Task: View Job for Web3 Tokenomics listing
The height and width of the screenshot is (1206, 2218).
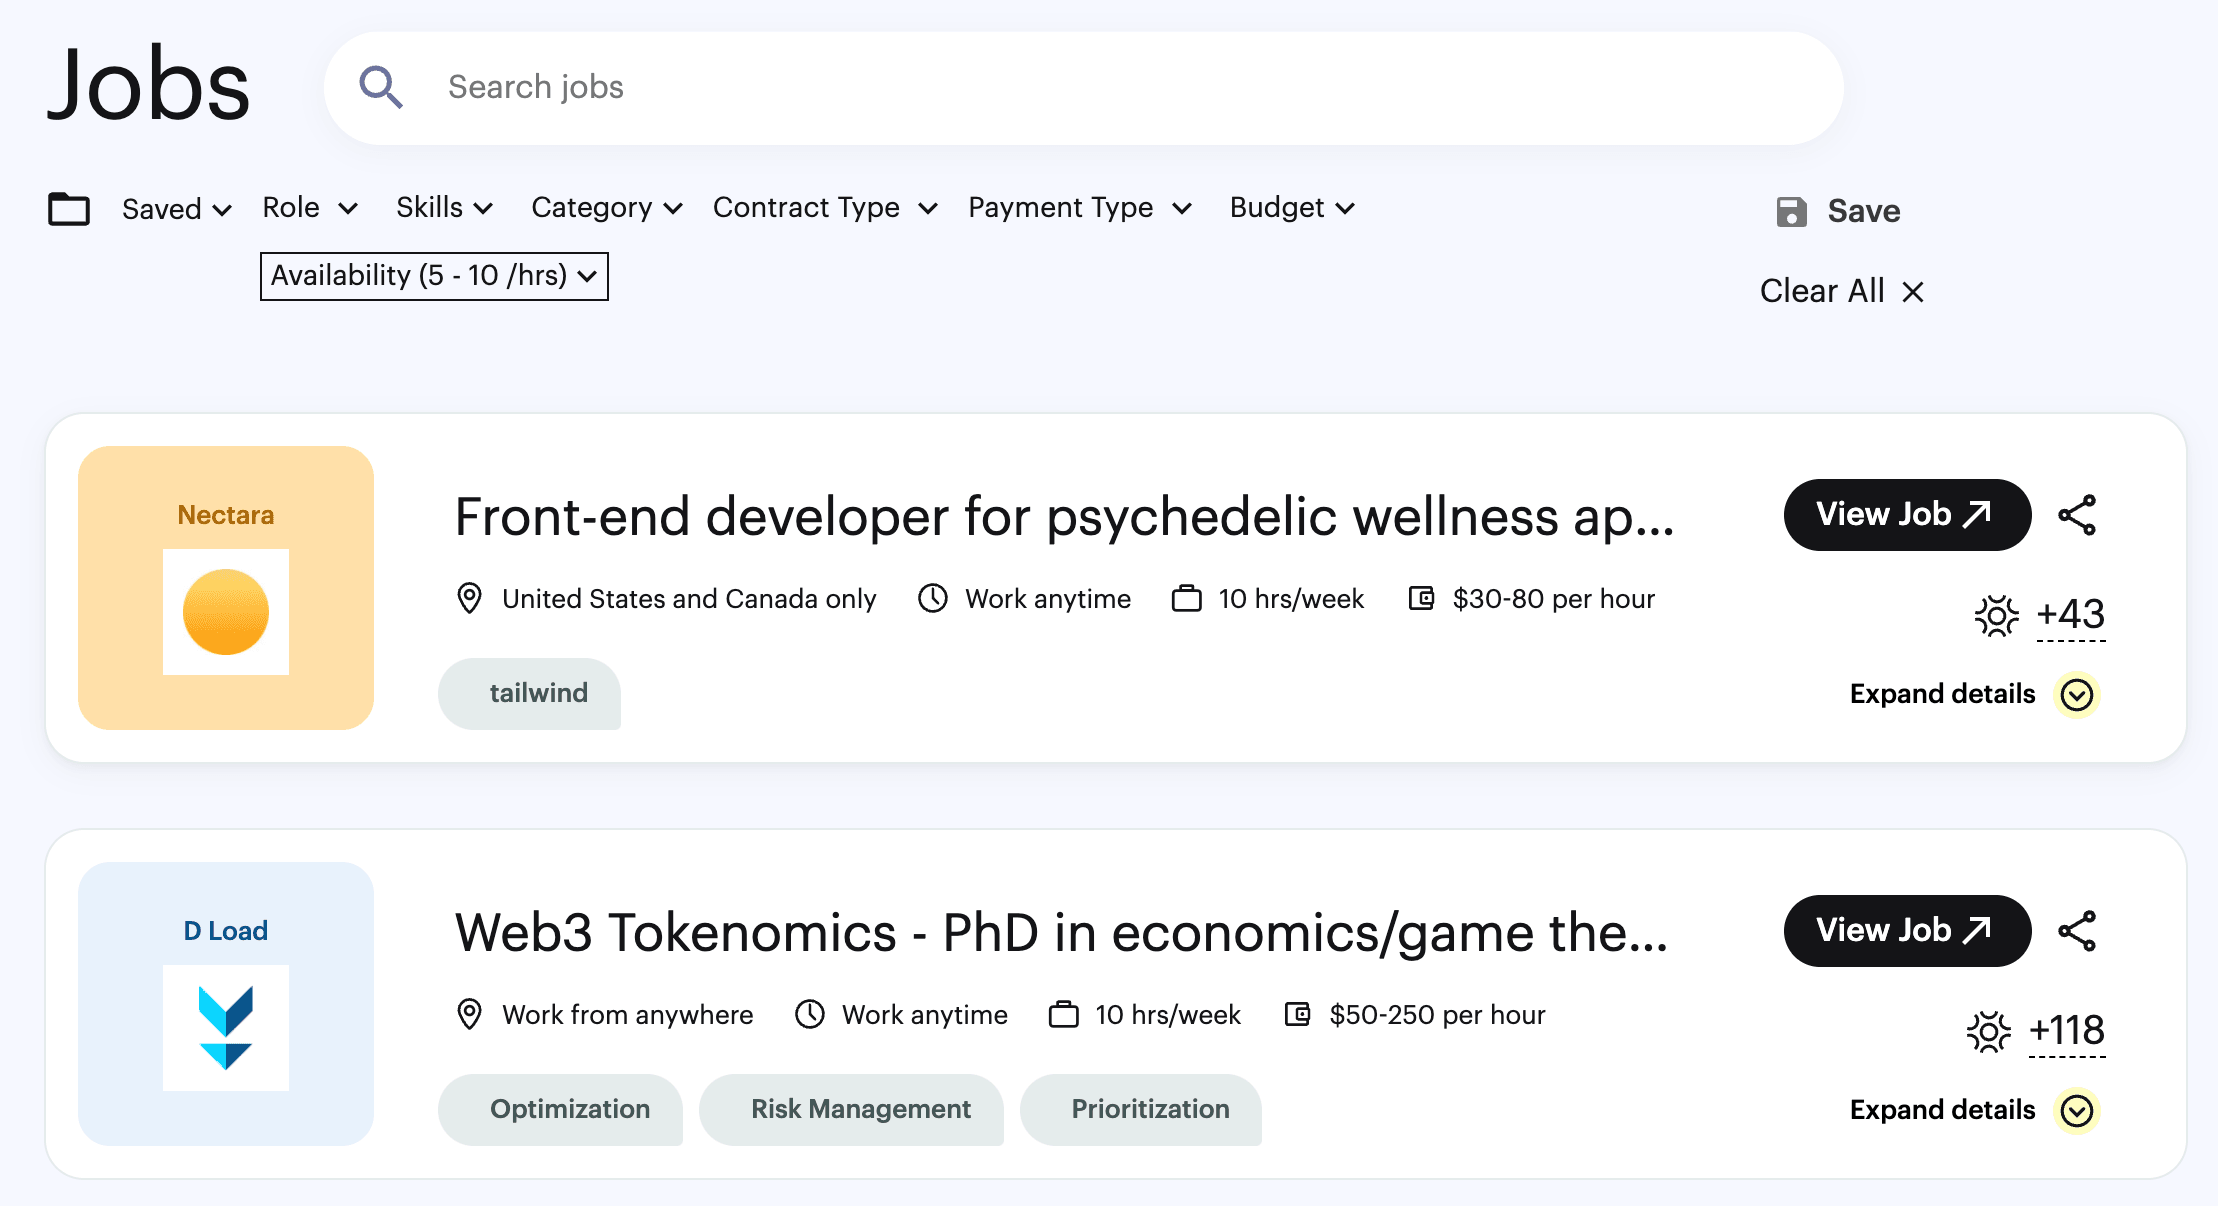Action: coord(1907,931)
